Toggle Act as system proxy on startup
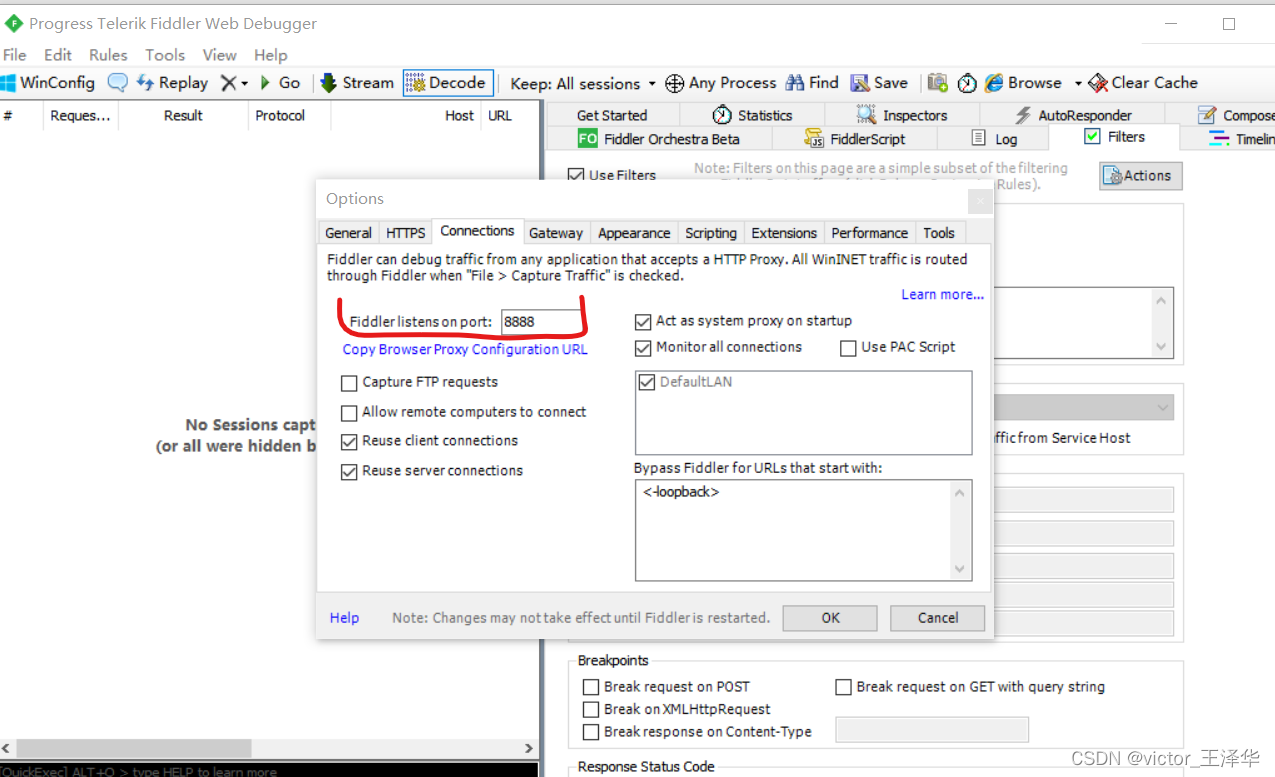 tap(643, 322)
